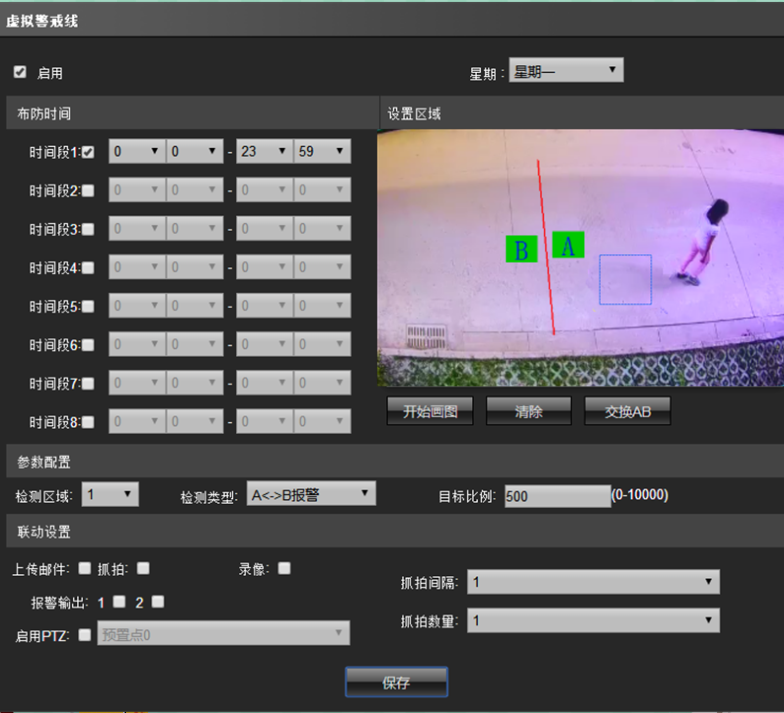Toggle the 时间段1 checkbox
784x713 pixels.
point(88,152)
